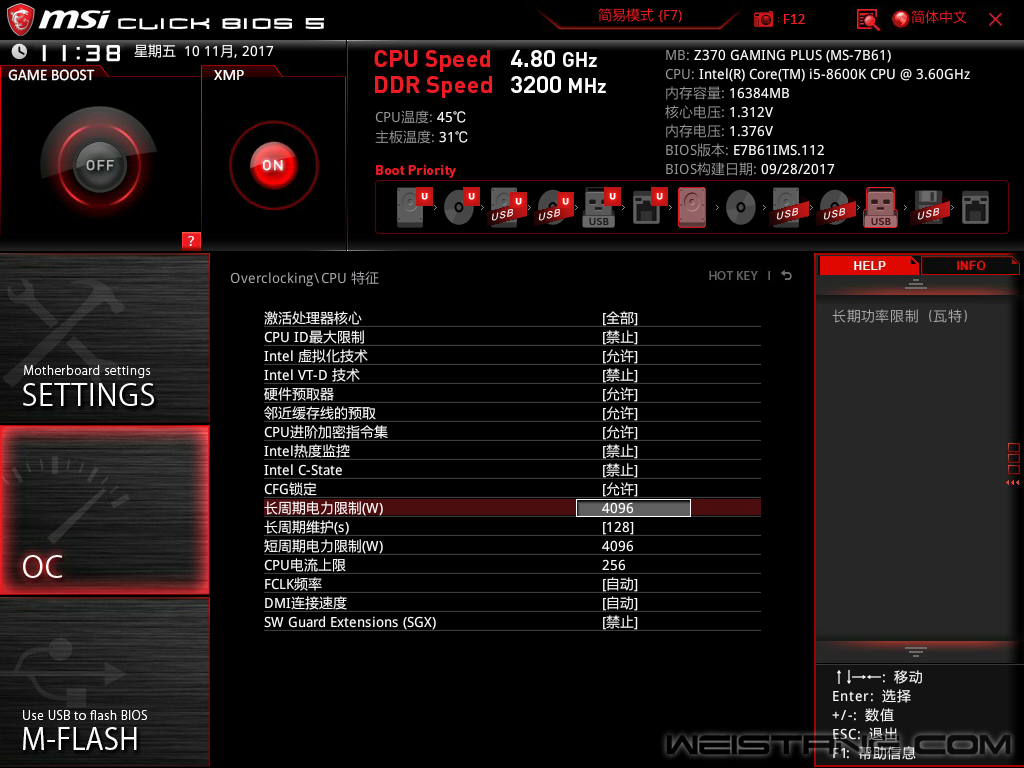The image size is (1024, 768).
Task: Change language via 简体中文 label
Action: pos(938,18)
